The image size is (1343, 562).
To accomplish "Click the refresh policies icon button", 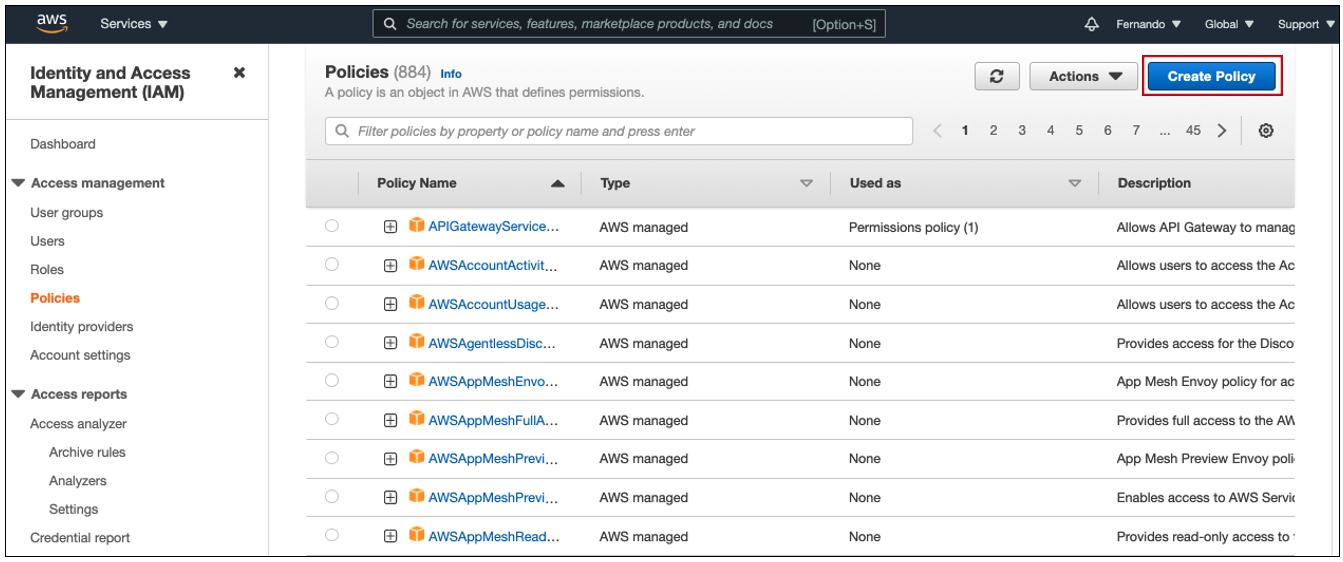I will pos(997,76).
